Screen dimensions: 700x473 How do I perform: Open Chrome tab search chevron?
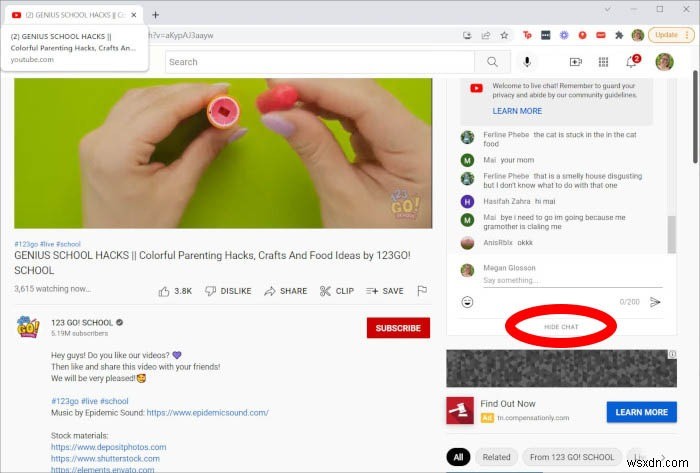click(x=608, y=9)
